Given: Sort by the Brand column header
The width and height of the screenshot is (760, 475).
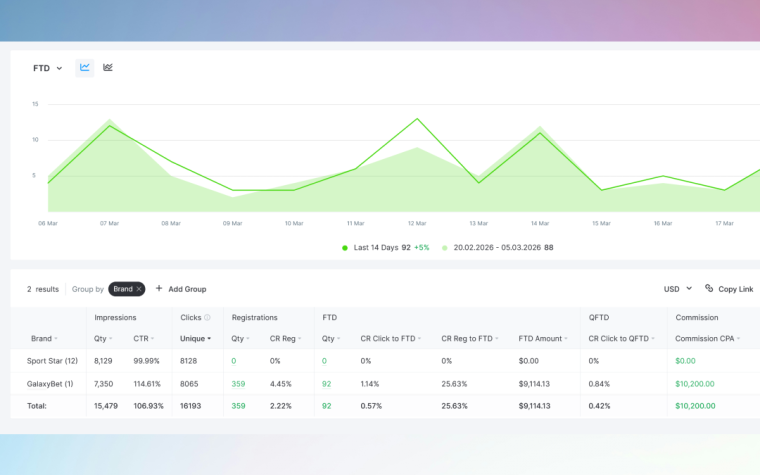Looking at the screenshot, I should (44, 338).
